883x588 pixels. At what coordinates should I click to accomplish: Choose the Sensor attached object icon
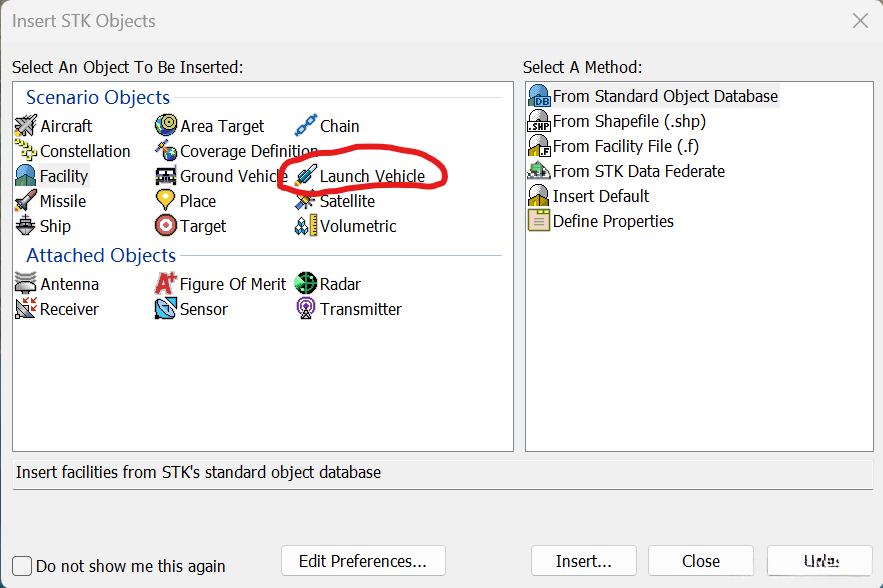(x=166, y=309)
